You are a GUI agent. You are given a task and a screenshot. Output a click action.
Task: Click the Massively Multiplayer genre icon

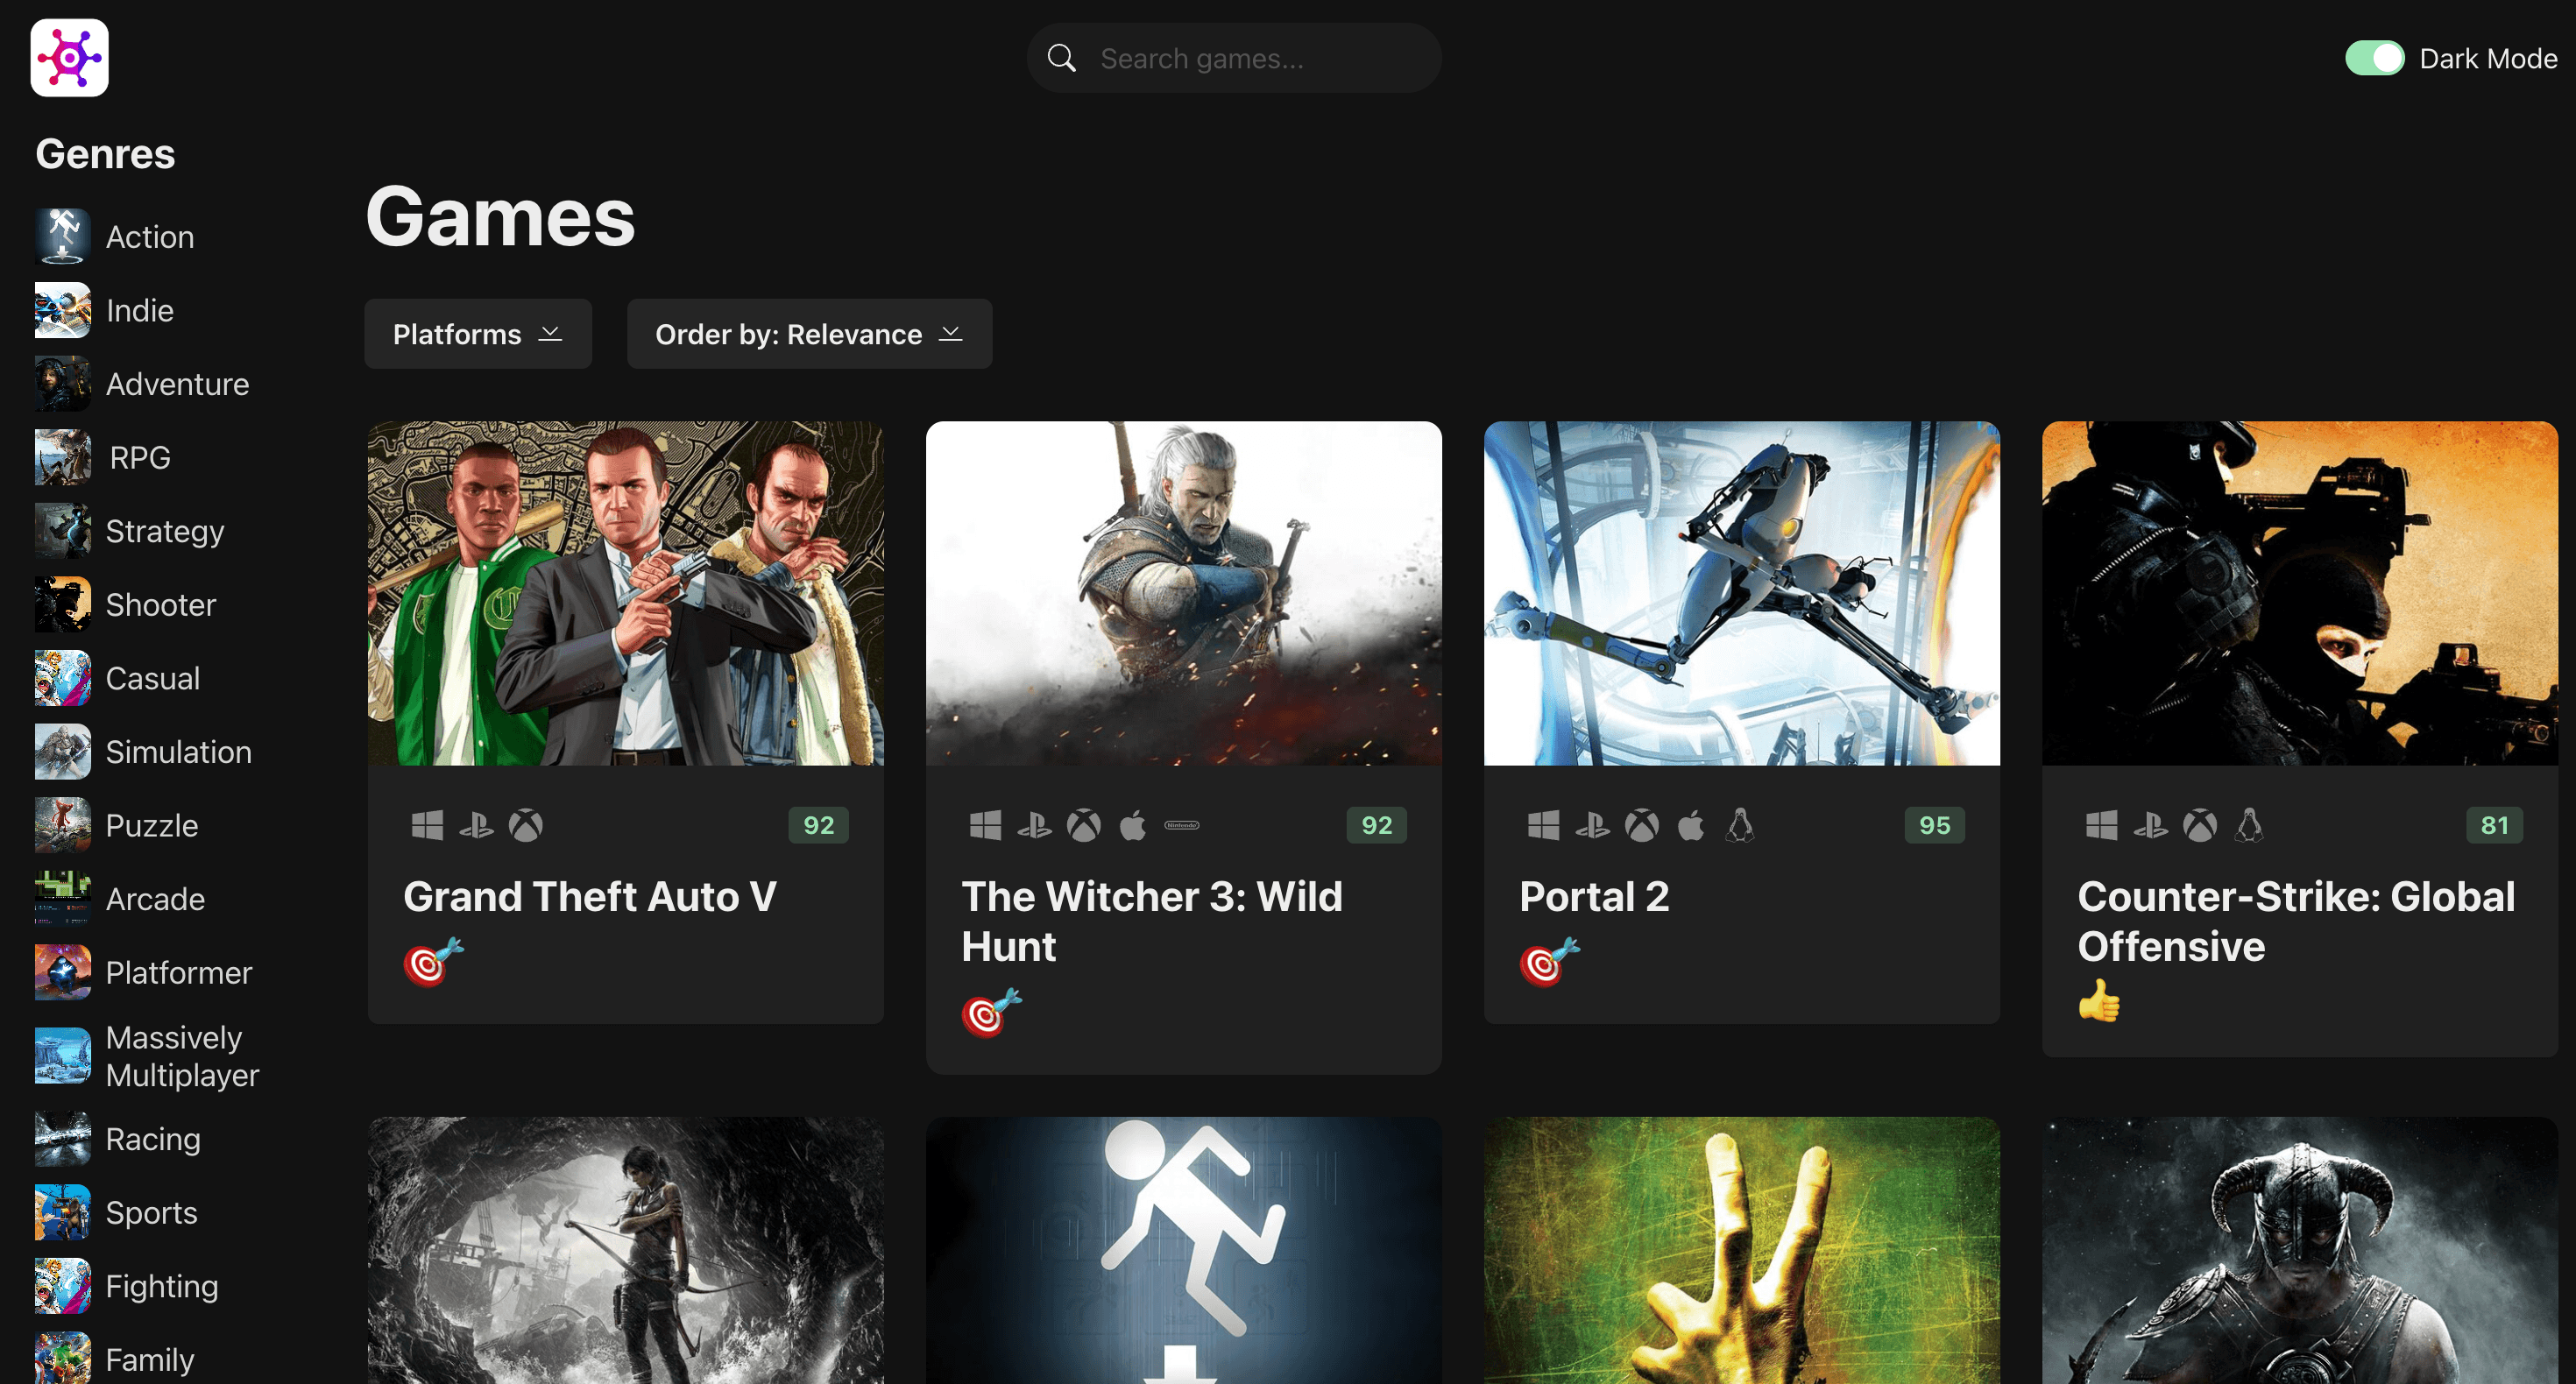pos(61,1056)
